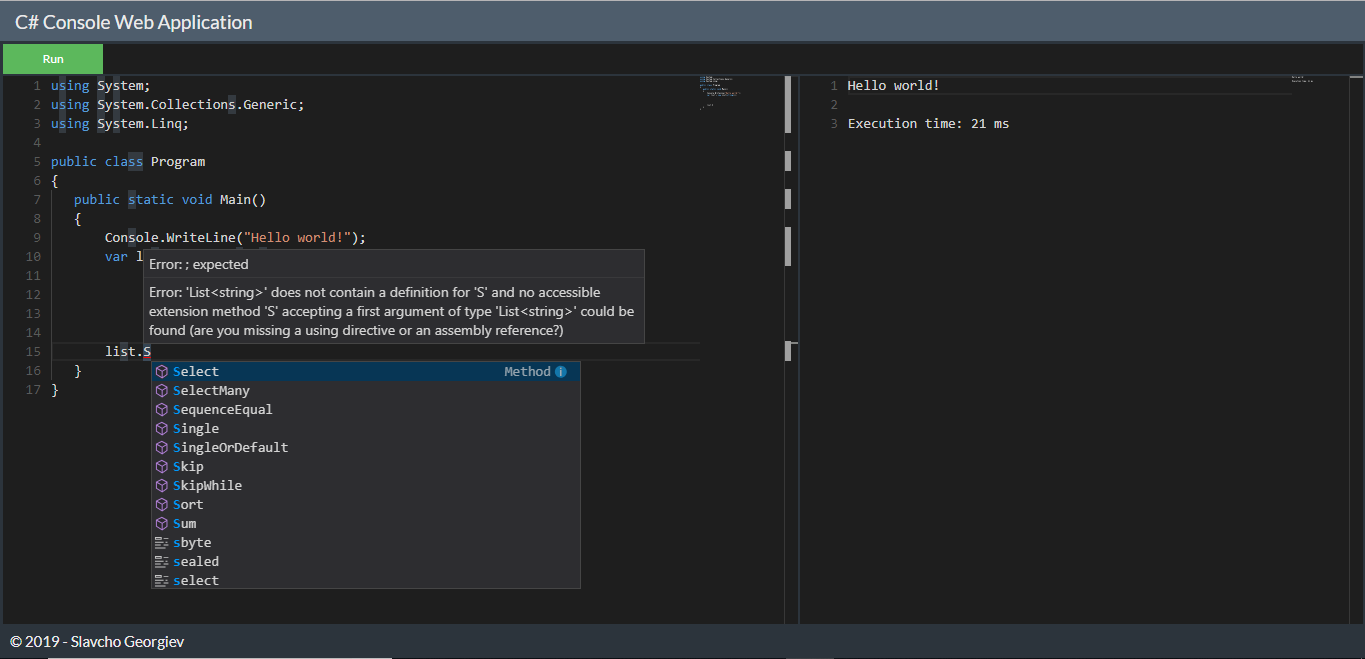This screenshot has height=659, width=1365.
Task: Click the 'Execution time: 21 ms' output
Action: [929, 124]
